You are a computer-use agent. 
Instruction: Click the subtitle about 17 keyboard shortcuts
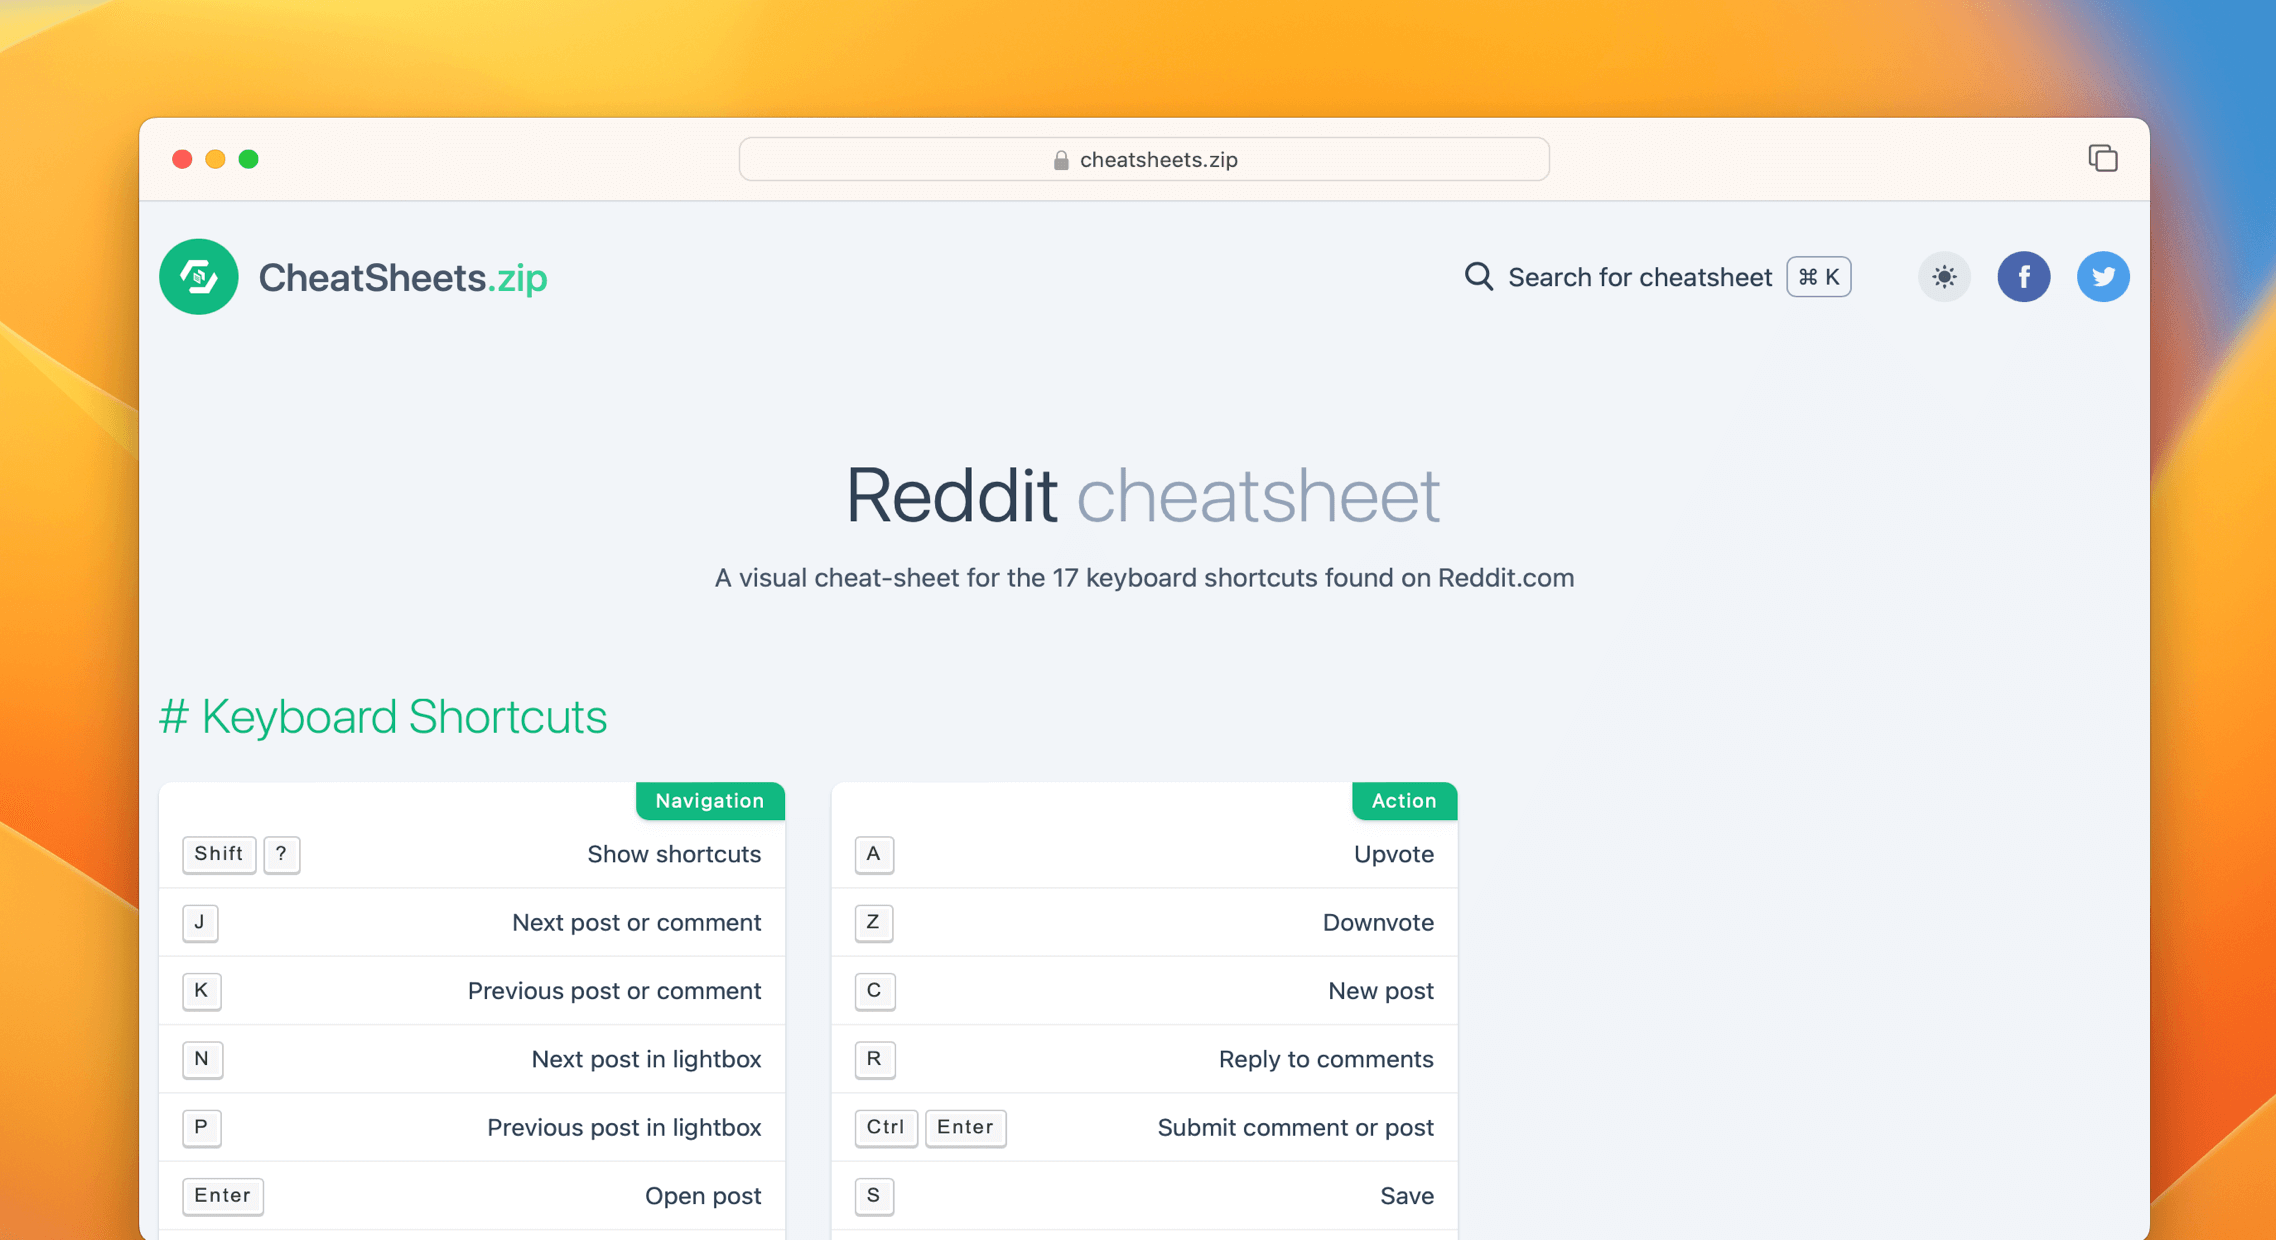pos(1144,578)
